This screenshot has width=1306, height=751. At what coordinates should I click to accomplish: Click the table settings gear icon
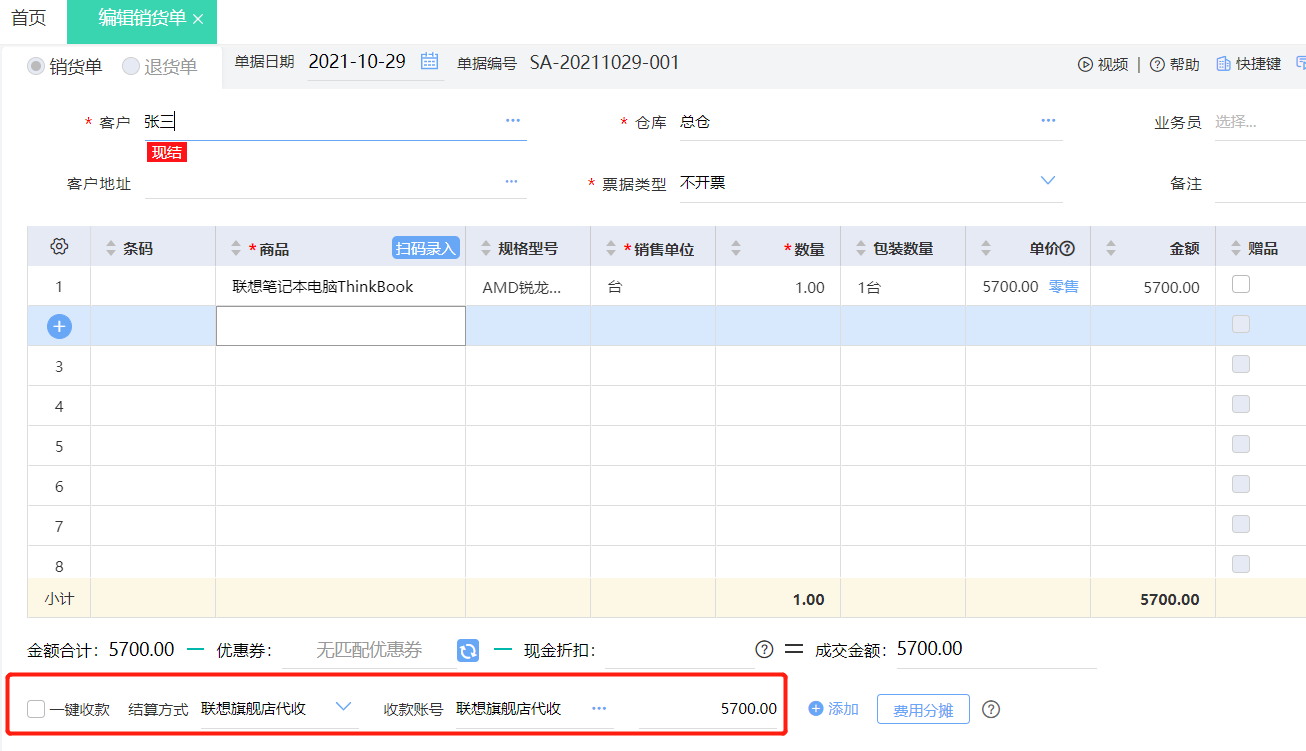click(59, 247)
